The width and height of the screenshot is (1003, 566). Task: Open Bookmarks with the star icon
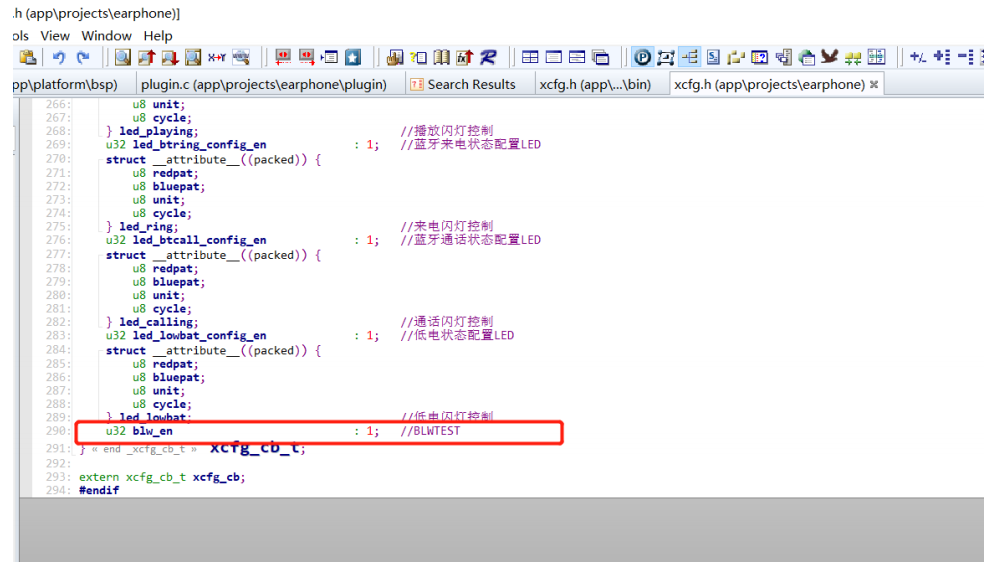click(353, 58)
